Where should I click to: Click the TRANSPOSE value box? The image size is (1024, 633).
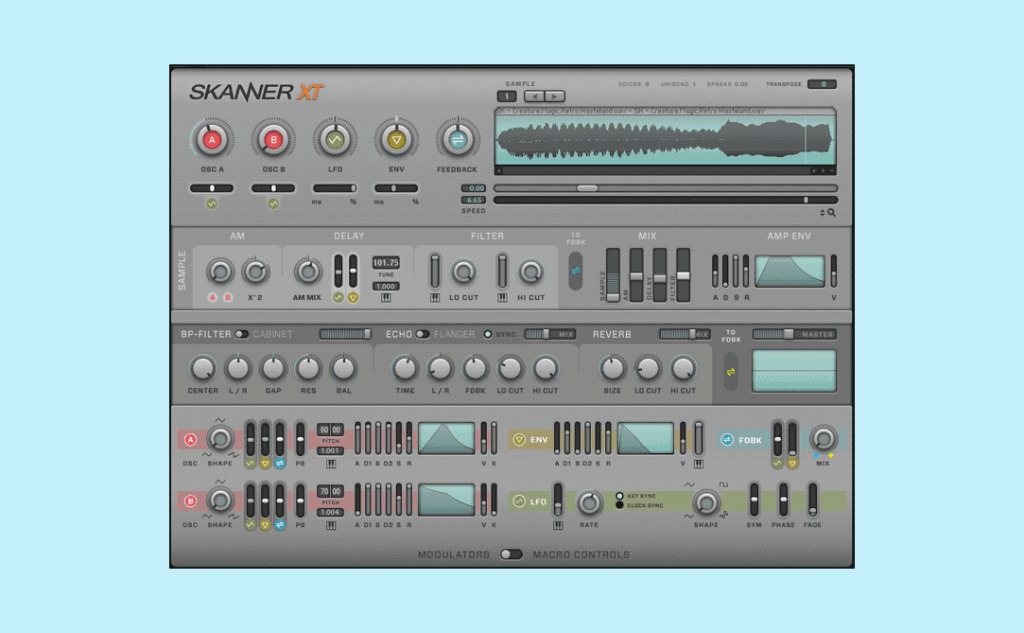click(x=821, y=84)
